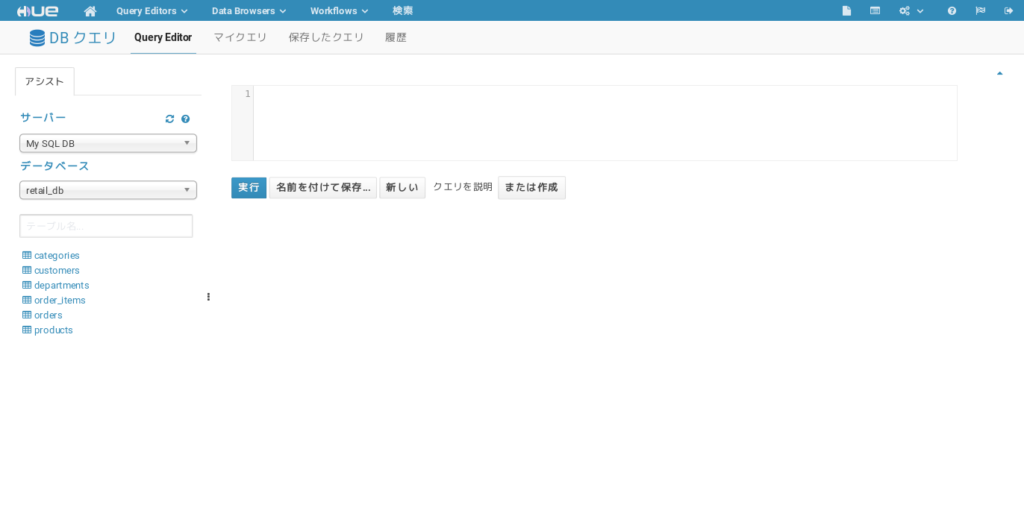Click the departments table icon
This screenshot has width=1024, height=528.
pos(27,286)
